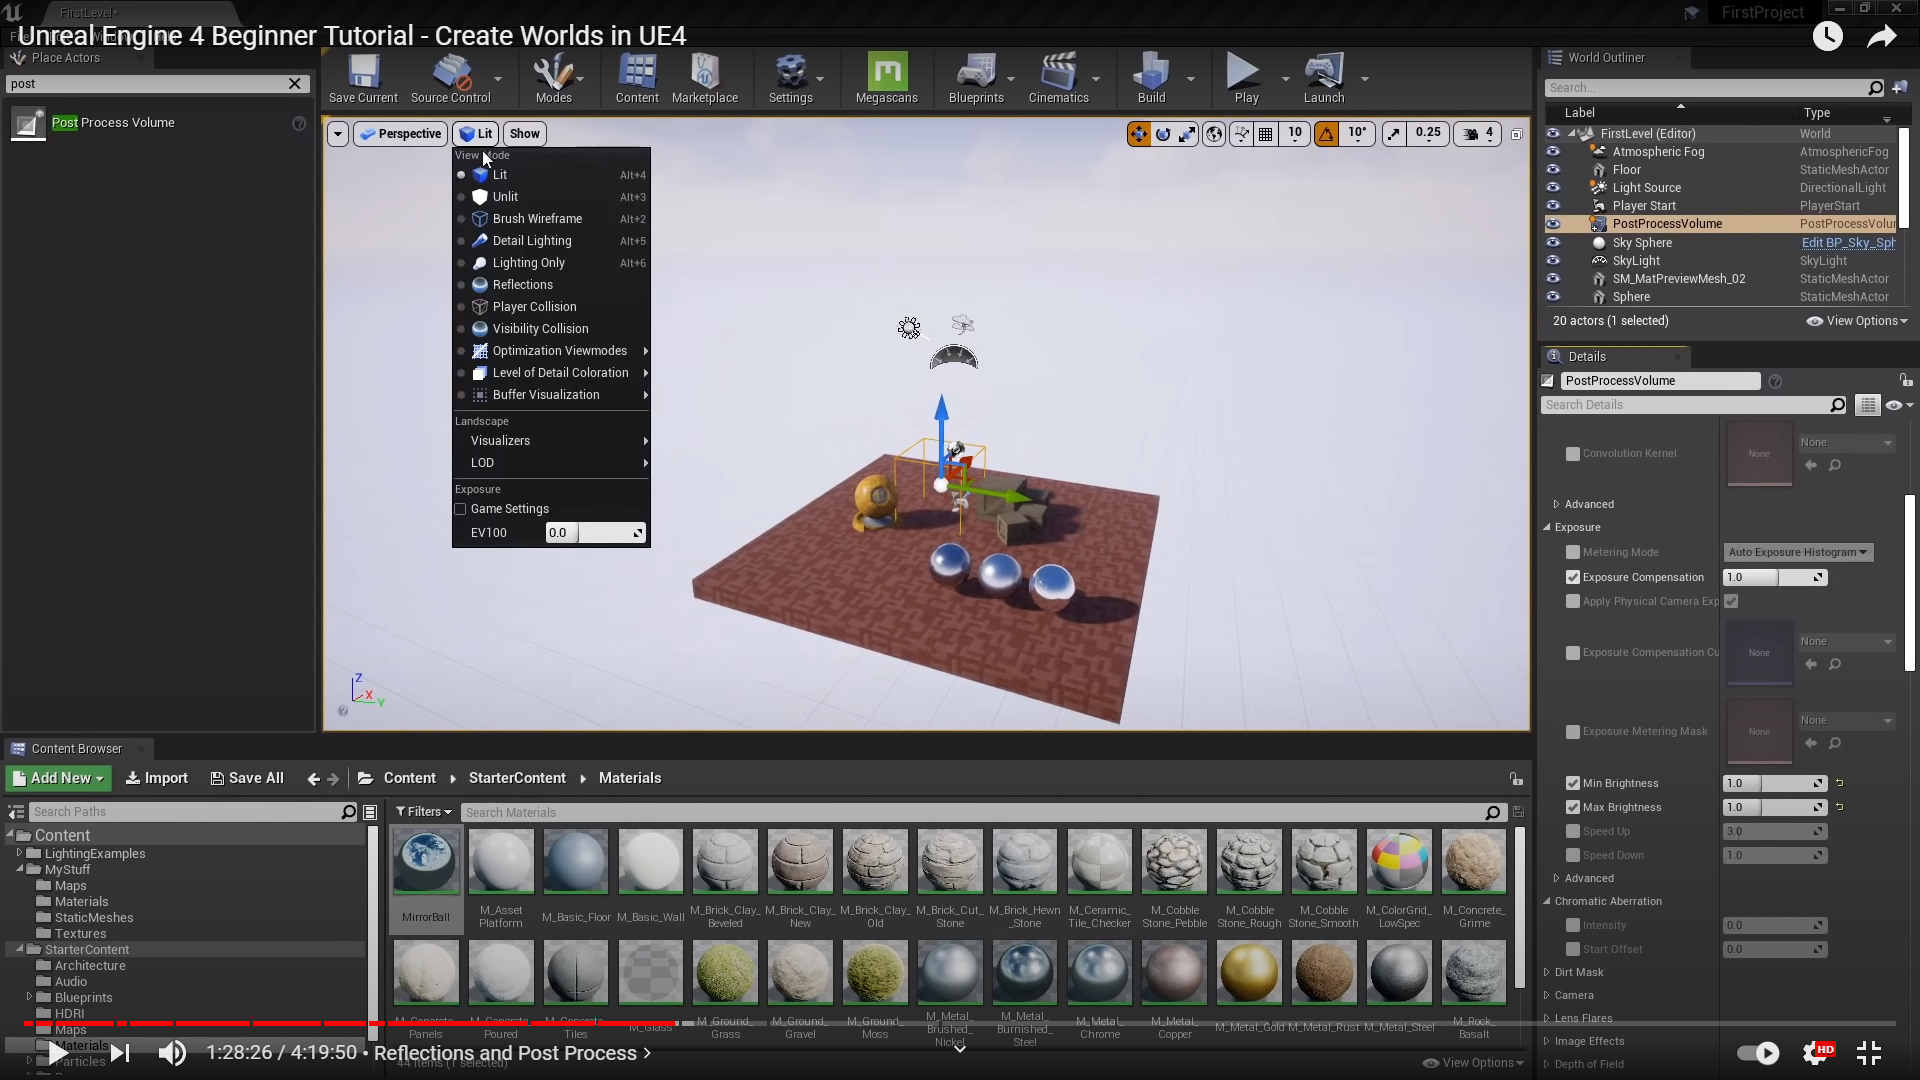Click the Add New button
The height and width of the screenshot is (1080, 1920).
pyautogui.click(x=59, y=778)
